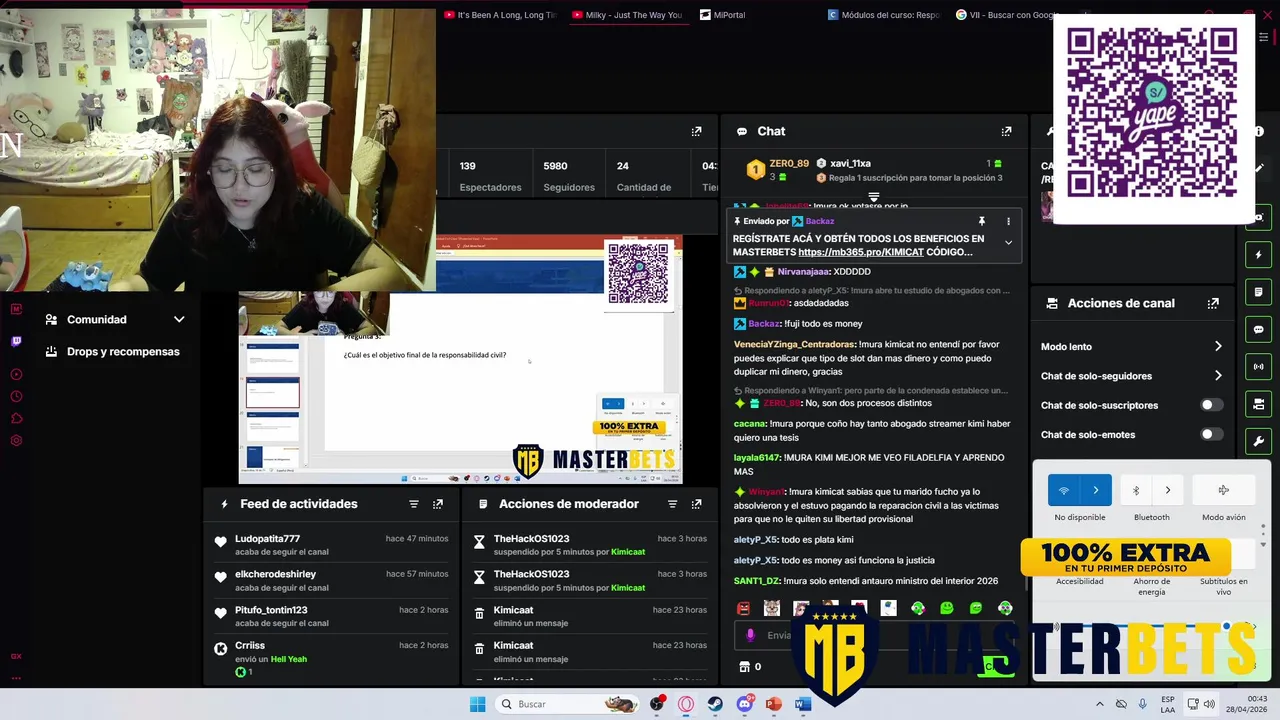The height and width of the screenshot is (720, 1280).
Task: Show hidden system tray icons
Action: click(x=1100, y=704)
